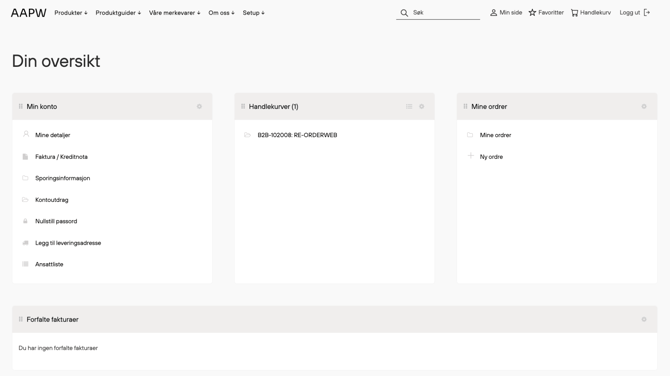Click the search magnifier icon
The width and height of the screenshot is (670, 376).
pyautogui.click(x=404, y=13)
